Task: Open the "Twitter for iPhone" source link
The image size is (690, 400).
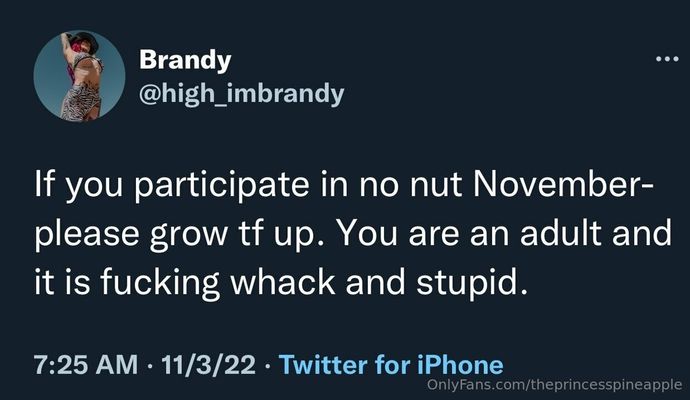Action: [x=390, y=364]
